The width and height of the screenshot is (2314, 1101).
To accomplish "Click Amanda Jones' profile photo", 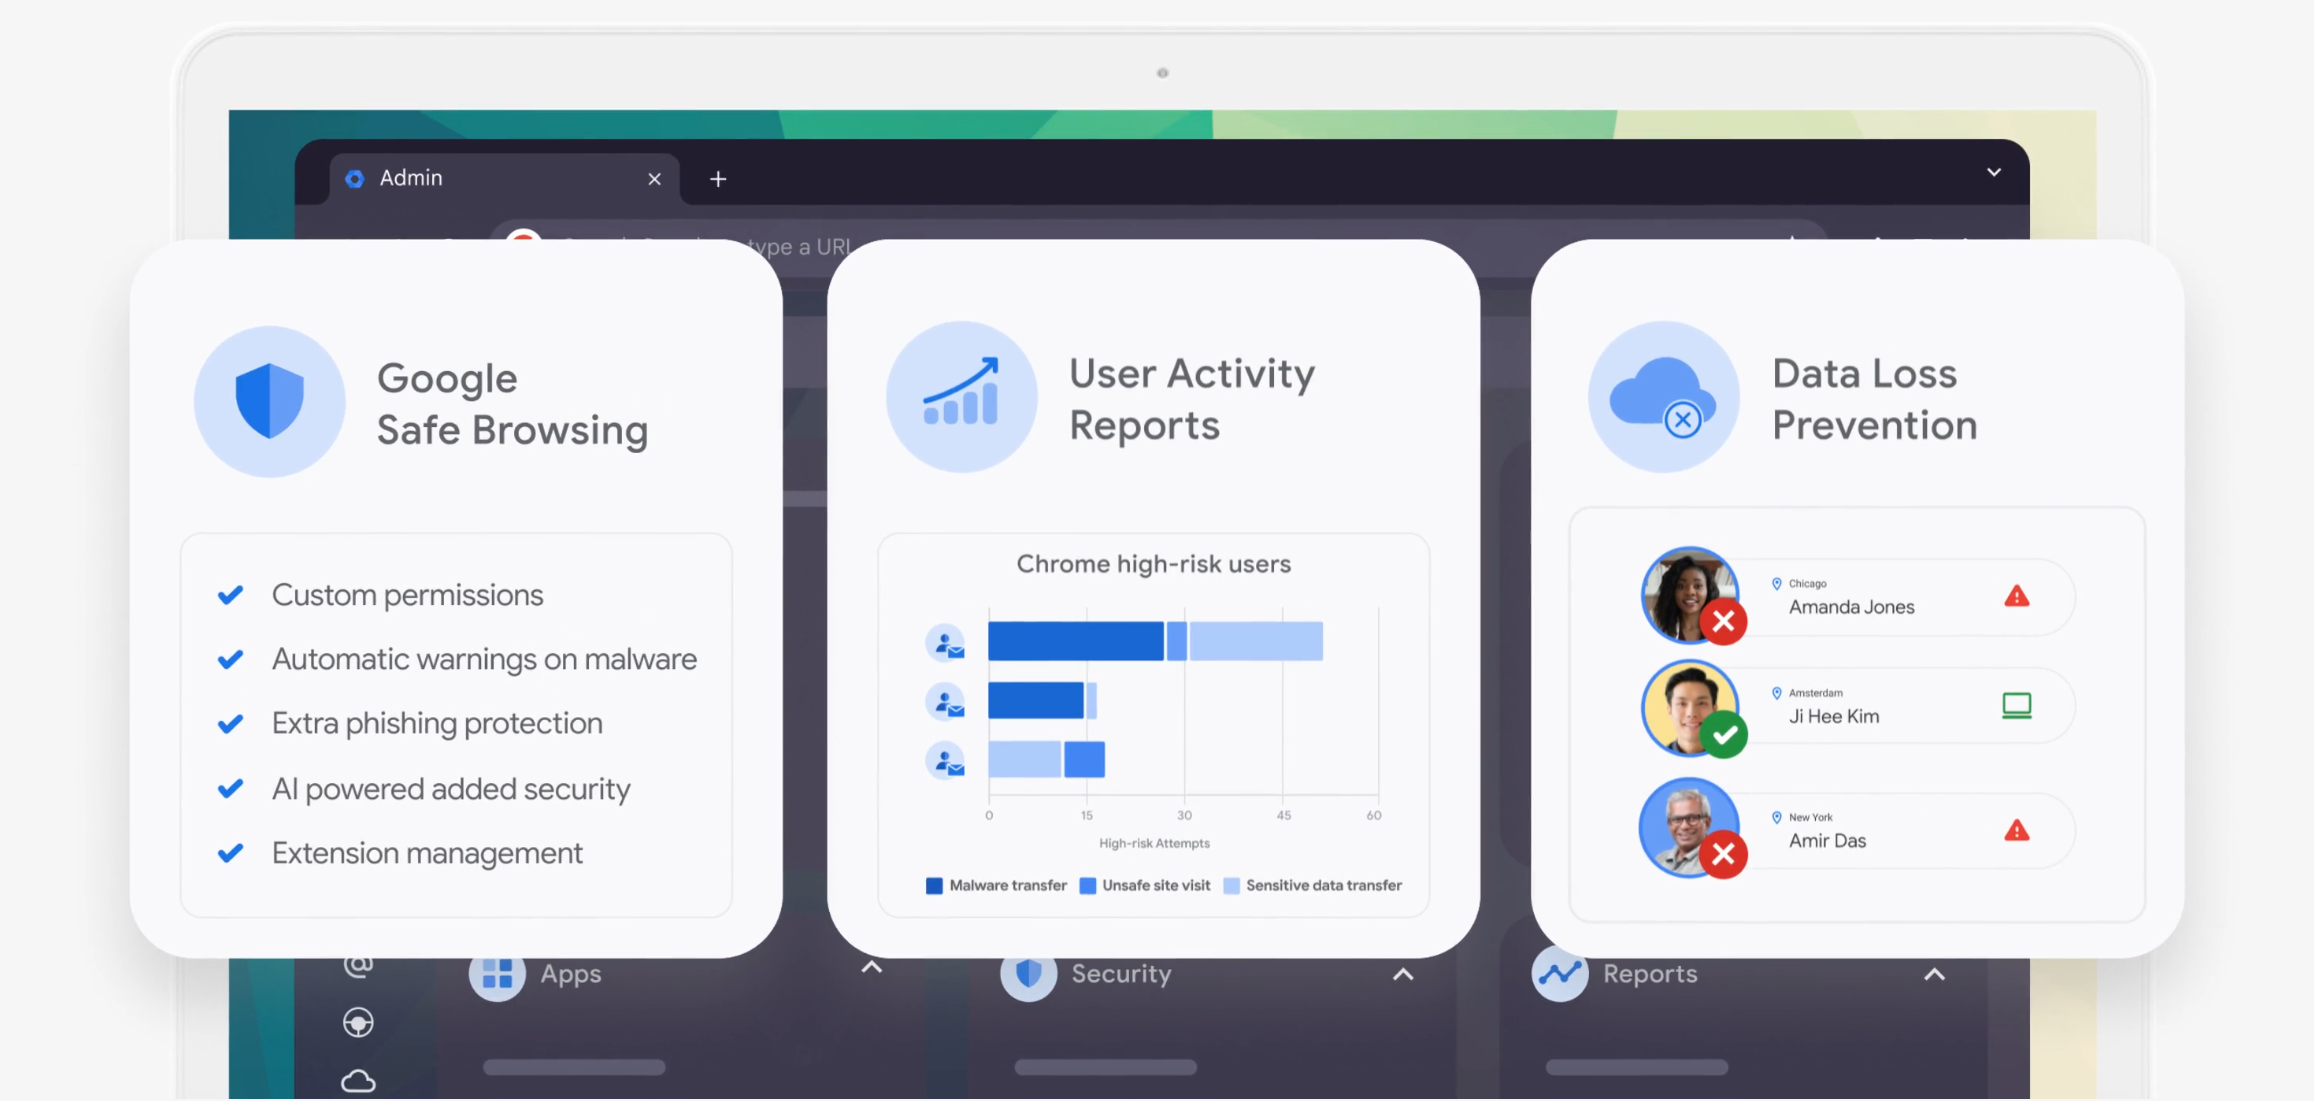I will click(1689, 595).
